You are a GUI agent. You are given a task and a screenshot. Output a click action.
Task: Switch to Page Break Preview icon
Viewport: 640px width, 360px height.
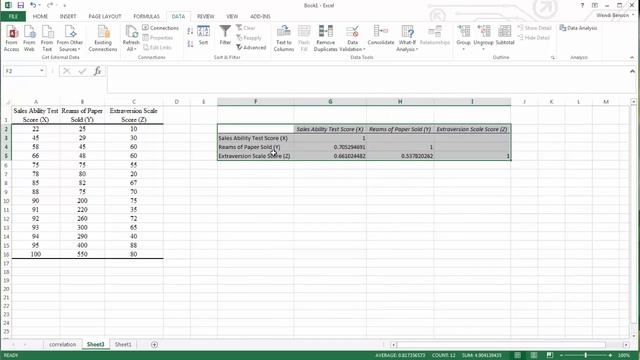pos(550,356)
